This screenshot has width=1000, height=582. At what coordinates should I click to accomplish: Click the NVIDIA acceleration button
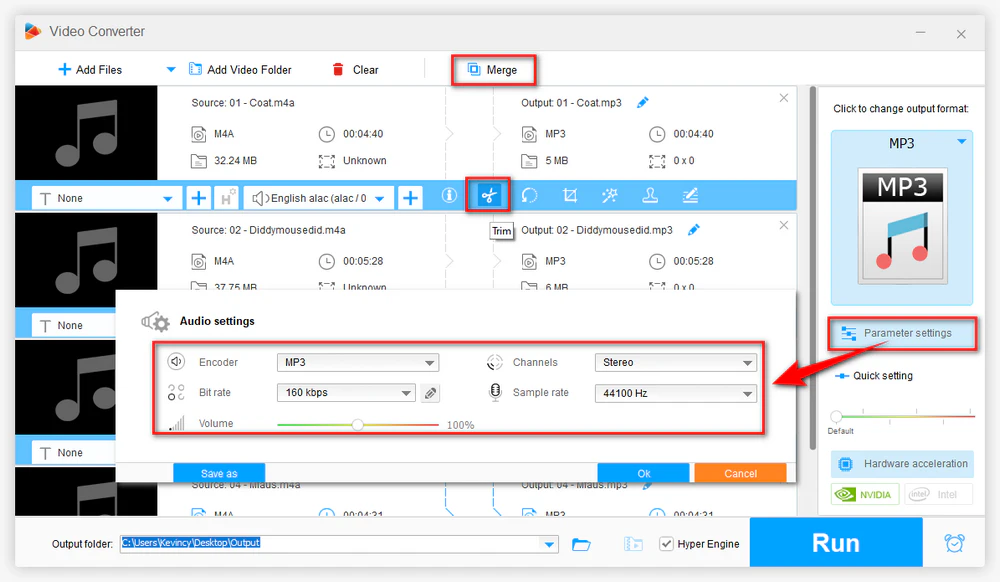865,495
